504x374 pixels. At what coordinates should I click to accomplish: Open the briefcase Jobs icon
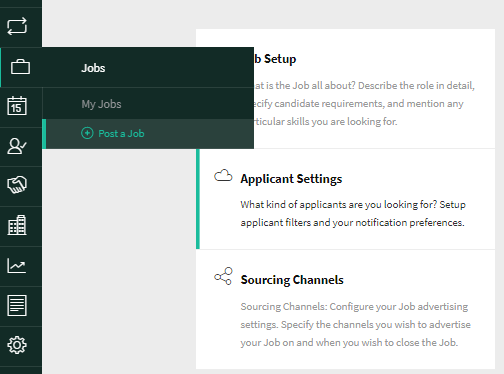pos(20,67)
